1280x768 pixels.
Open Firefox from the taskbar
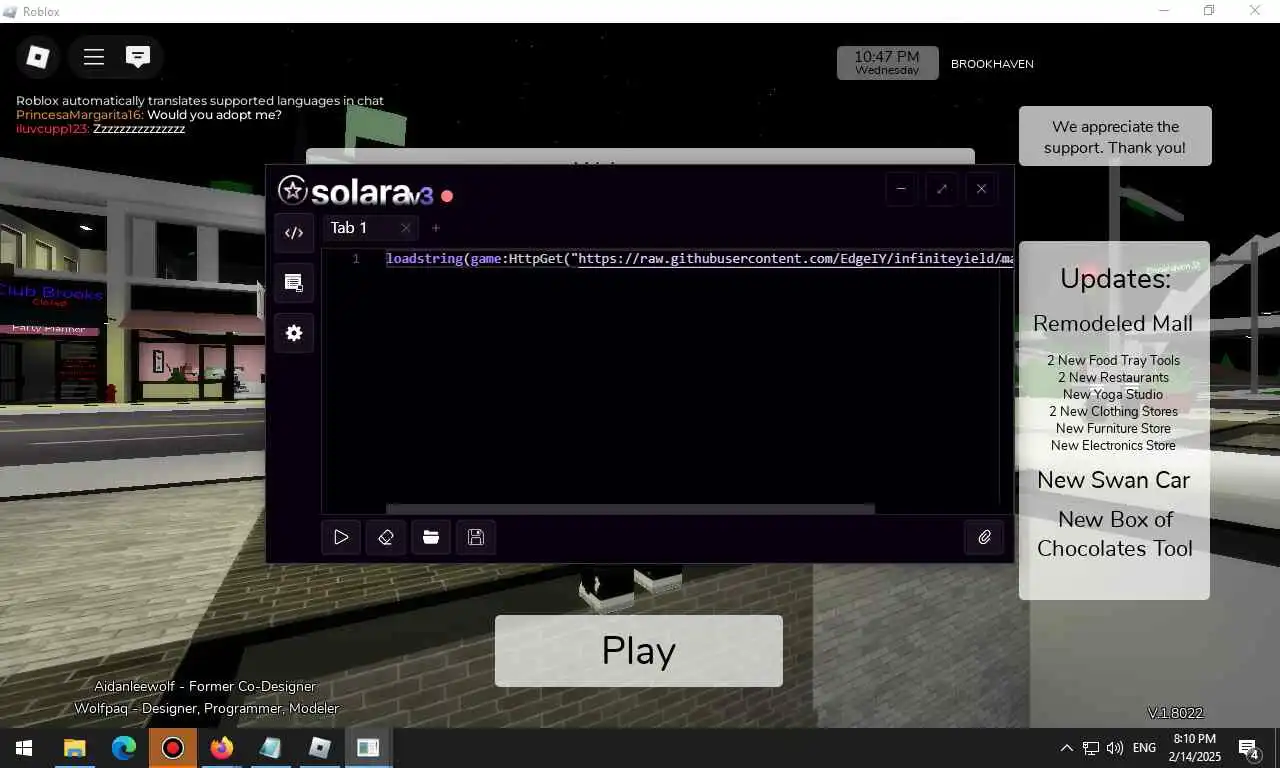222,748
